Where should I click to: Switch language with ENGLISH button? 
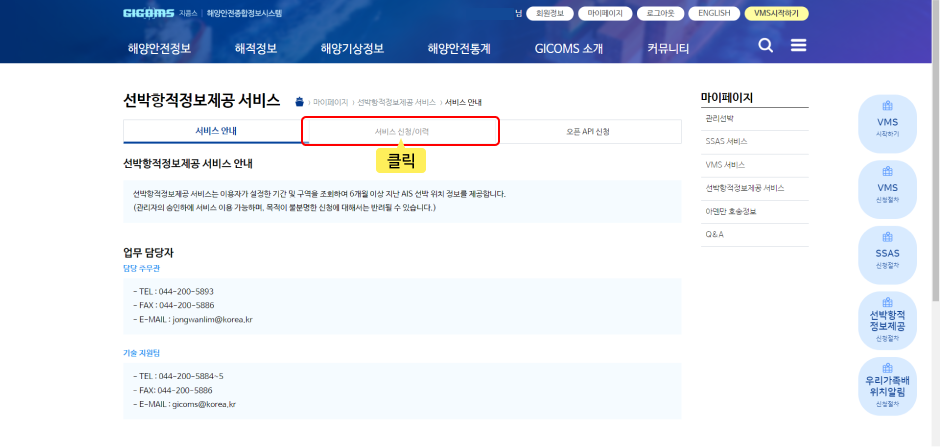click(x=714, y=14)
